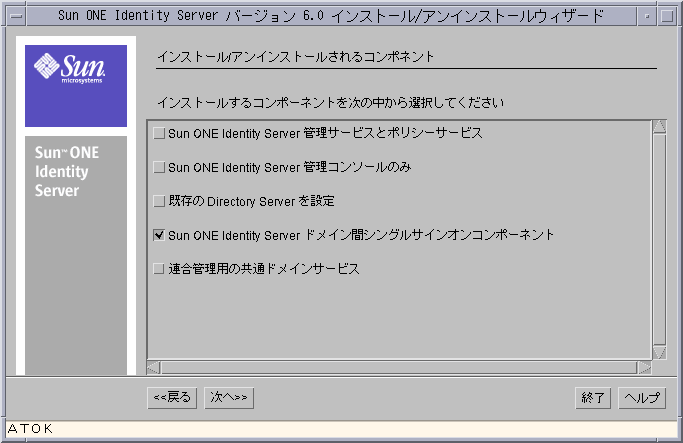The image size is (683, 443).
Task: Click the '既存の Directory Server を設定' label text
Action: tap(251, 201)
